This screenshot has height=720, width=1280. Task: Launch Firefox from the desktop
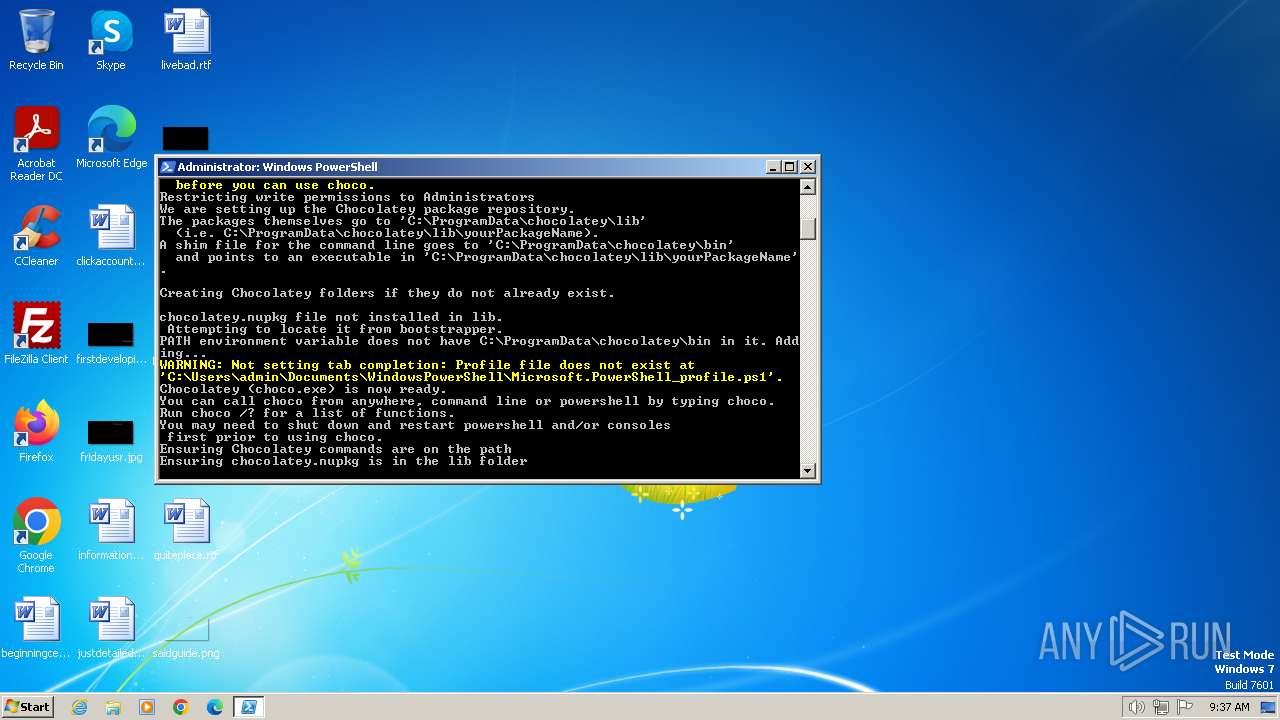[36, 432]
